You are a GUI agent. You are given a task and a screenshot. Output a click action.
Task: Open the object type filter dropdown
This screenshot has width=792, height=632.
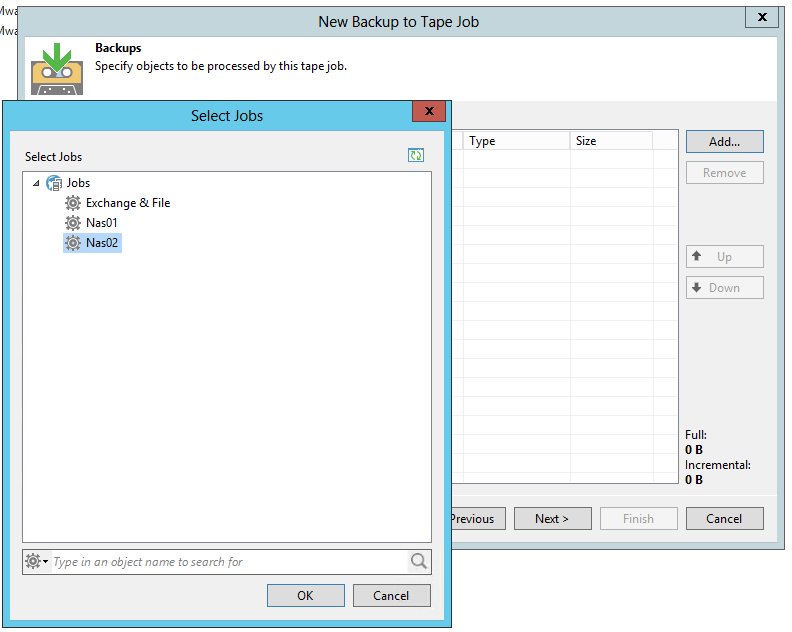click(37, 562)
